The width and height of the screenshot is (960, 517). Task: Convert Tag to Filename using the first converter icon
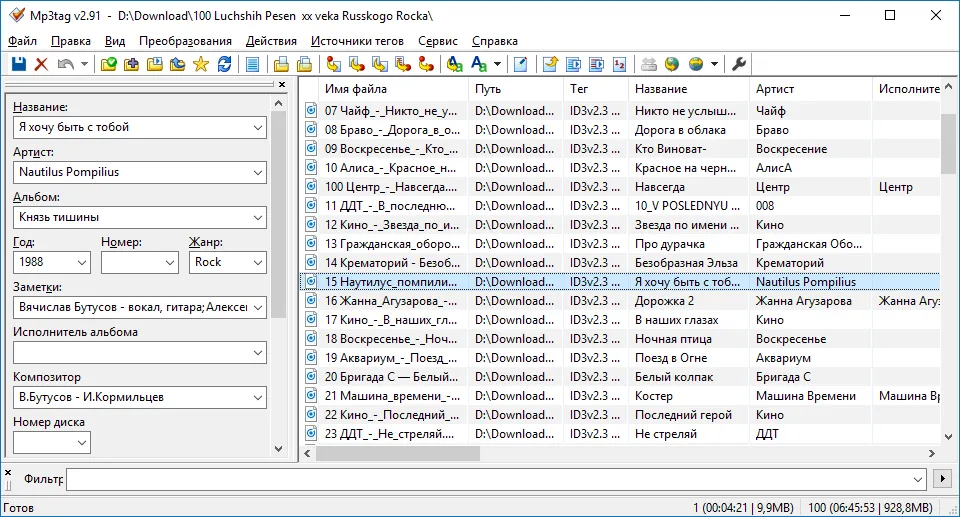point(334,64)
